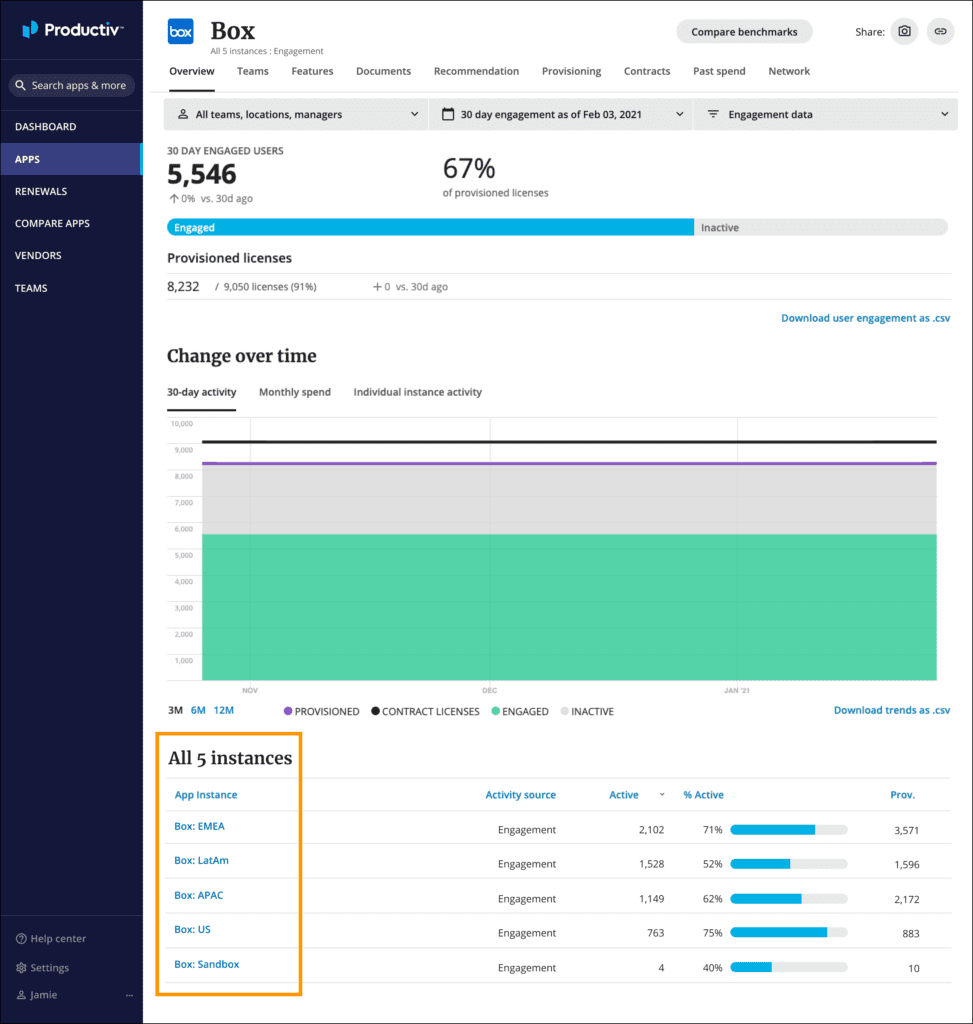Image resolution: width=973 pixels, height=1024 pixels.
Task: Download trends as .csv
Action: (x=892, y=710)
